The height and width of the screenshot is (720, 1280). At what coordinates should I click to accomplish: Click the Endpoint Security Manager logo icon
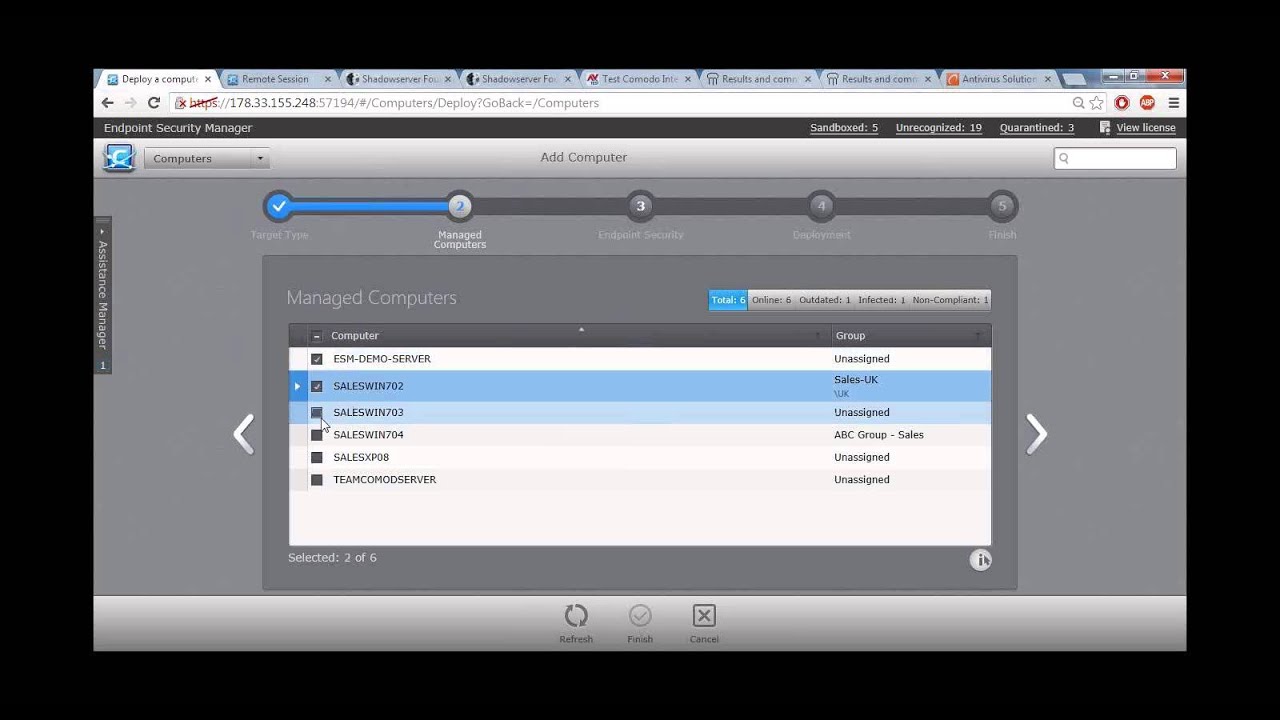pos(119,158)
